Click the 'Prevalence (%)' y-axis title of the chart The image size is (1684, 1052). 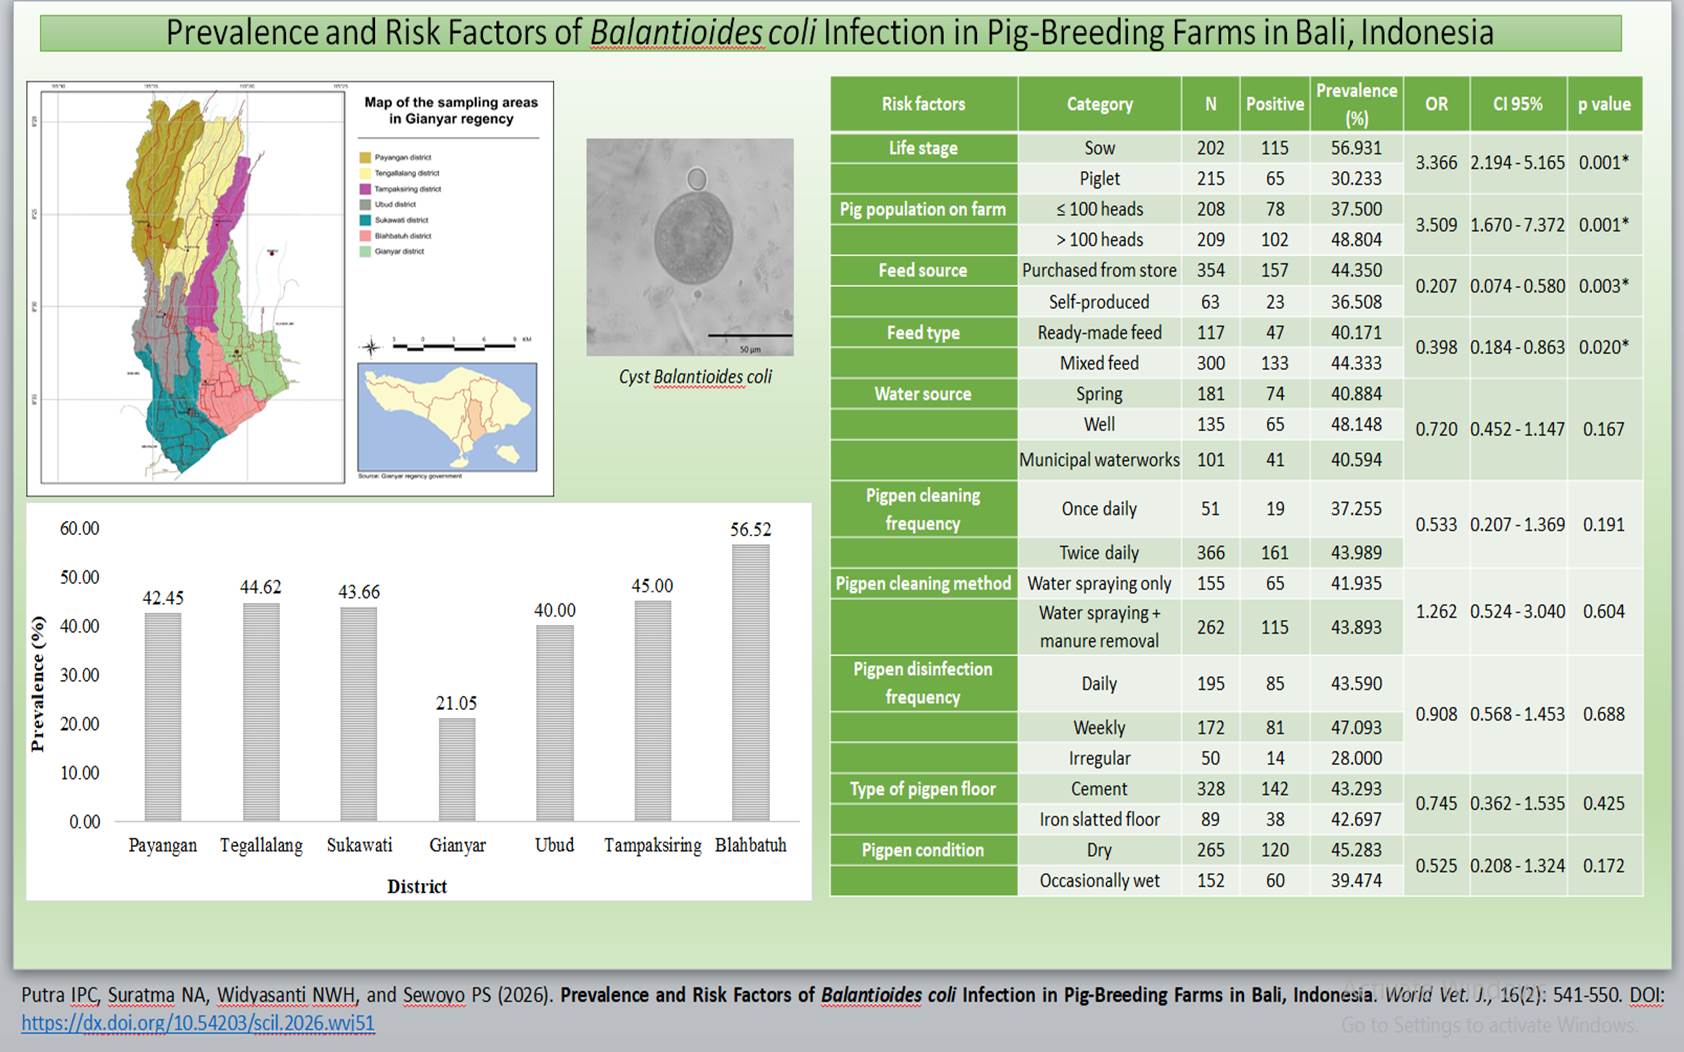(x=38, y=684)
